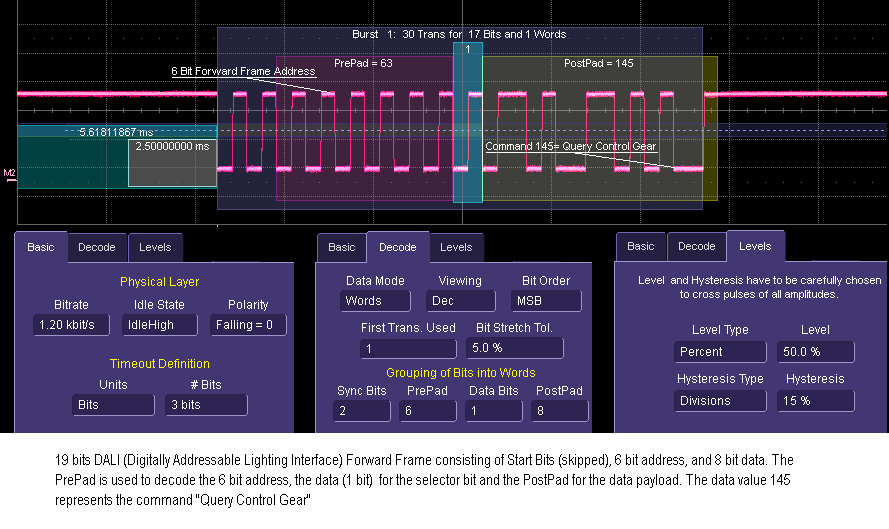Open Data Mode dropdown showing Words
The image size is (889, 529).
375,301
